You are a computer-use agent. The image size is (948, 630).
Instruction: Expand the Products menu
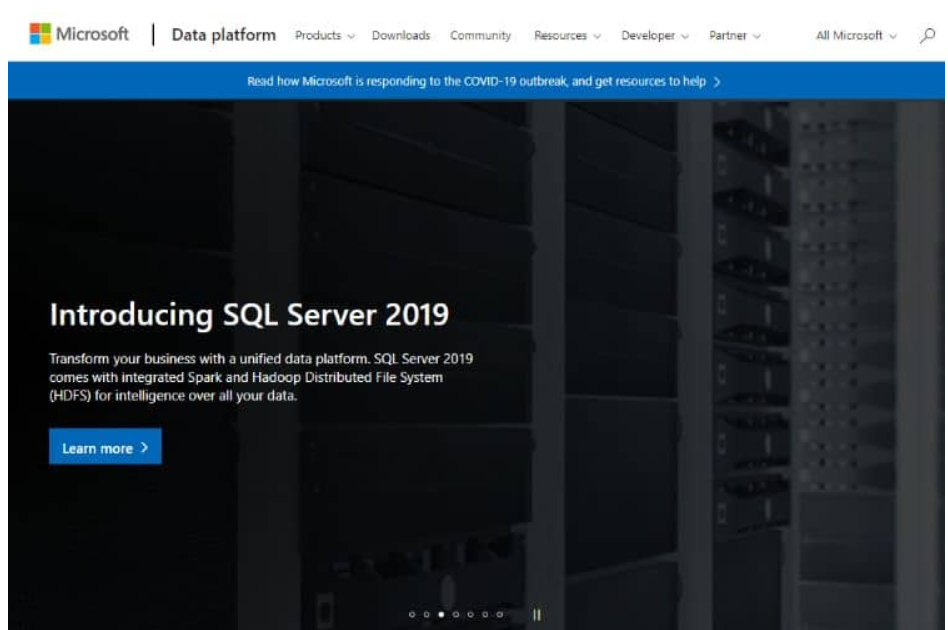pos(325,36)
